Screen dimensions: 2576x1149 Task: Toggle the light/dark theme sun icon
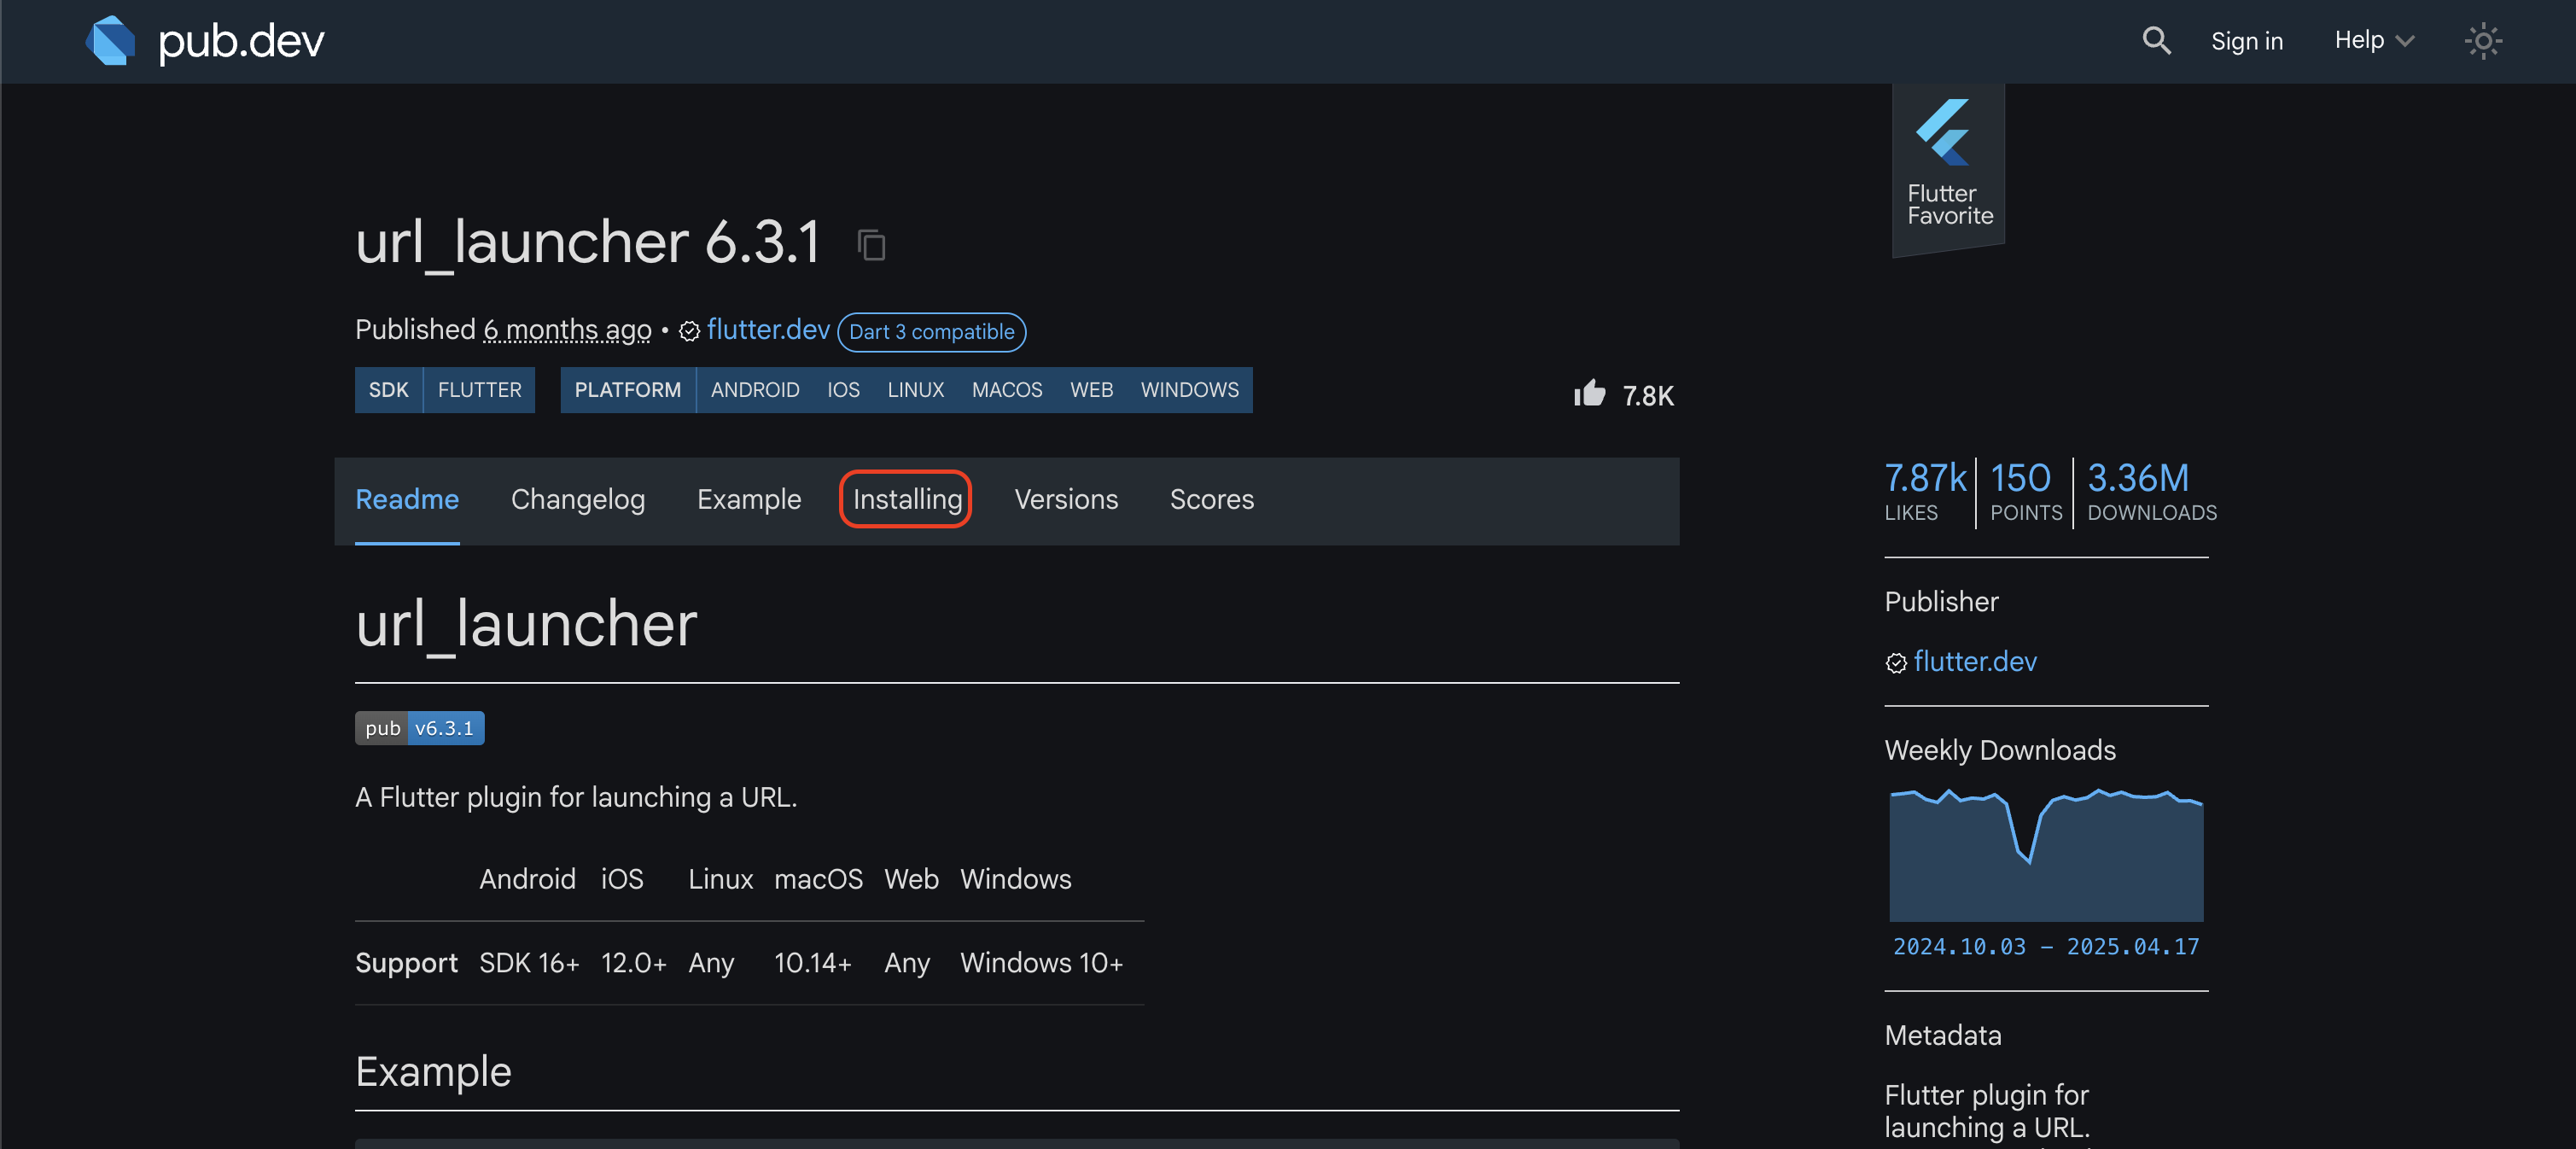point(2482,41)
